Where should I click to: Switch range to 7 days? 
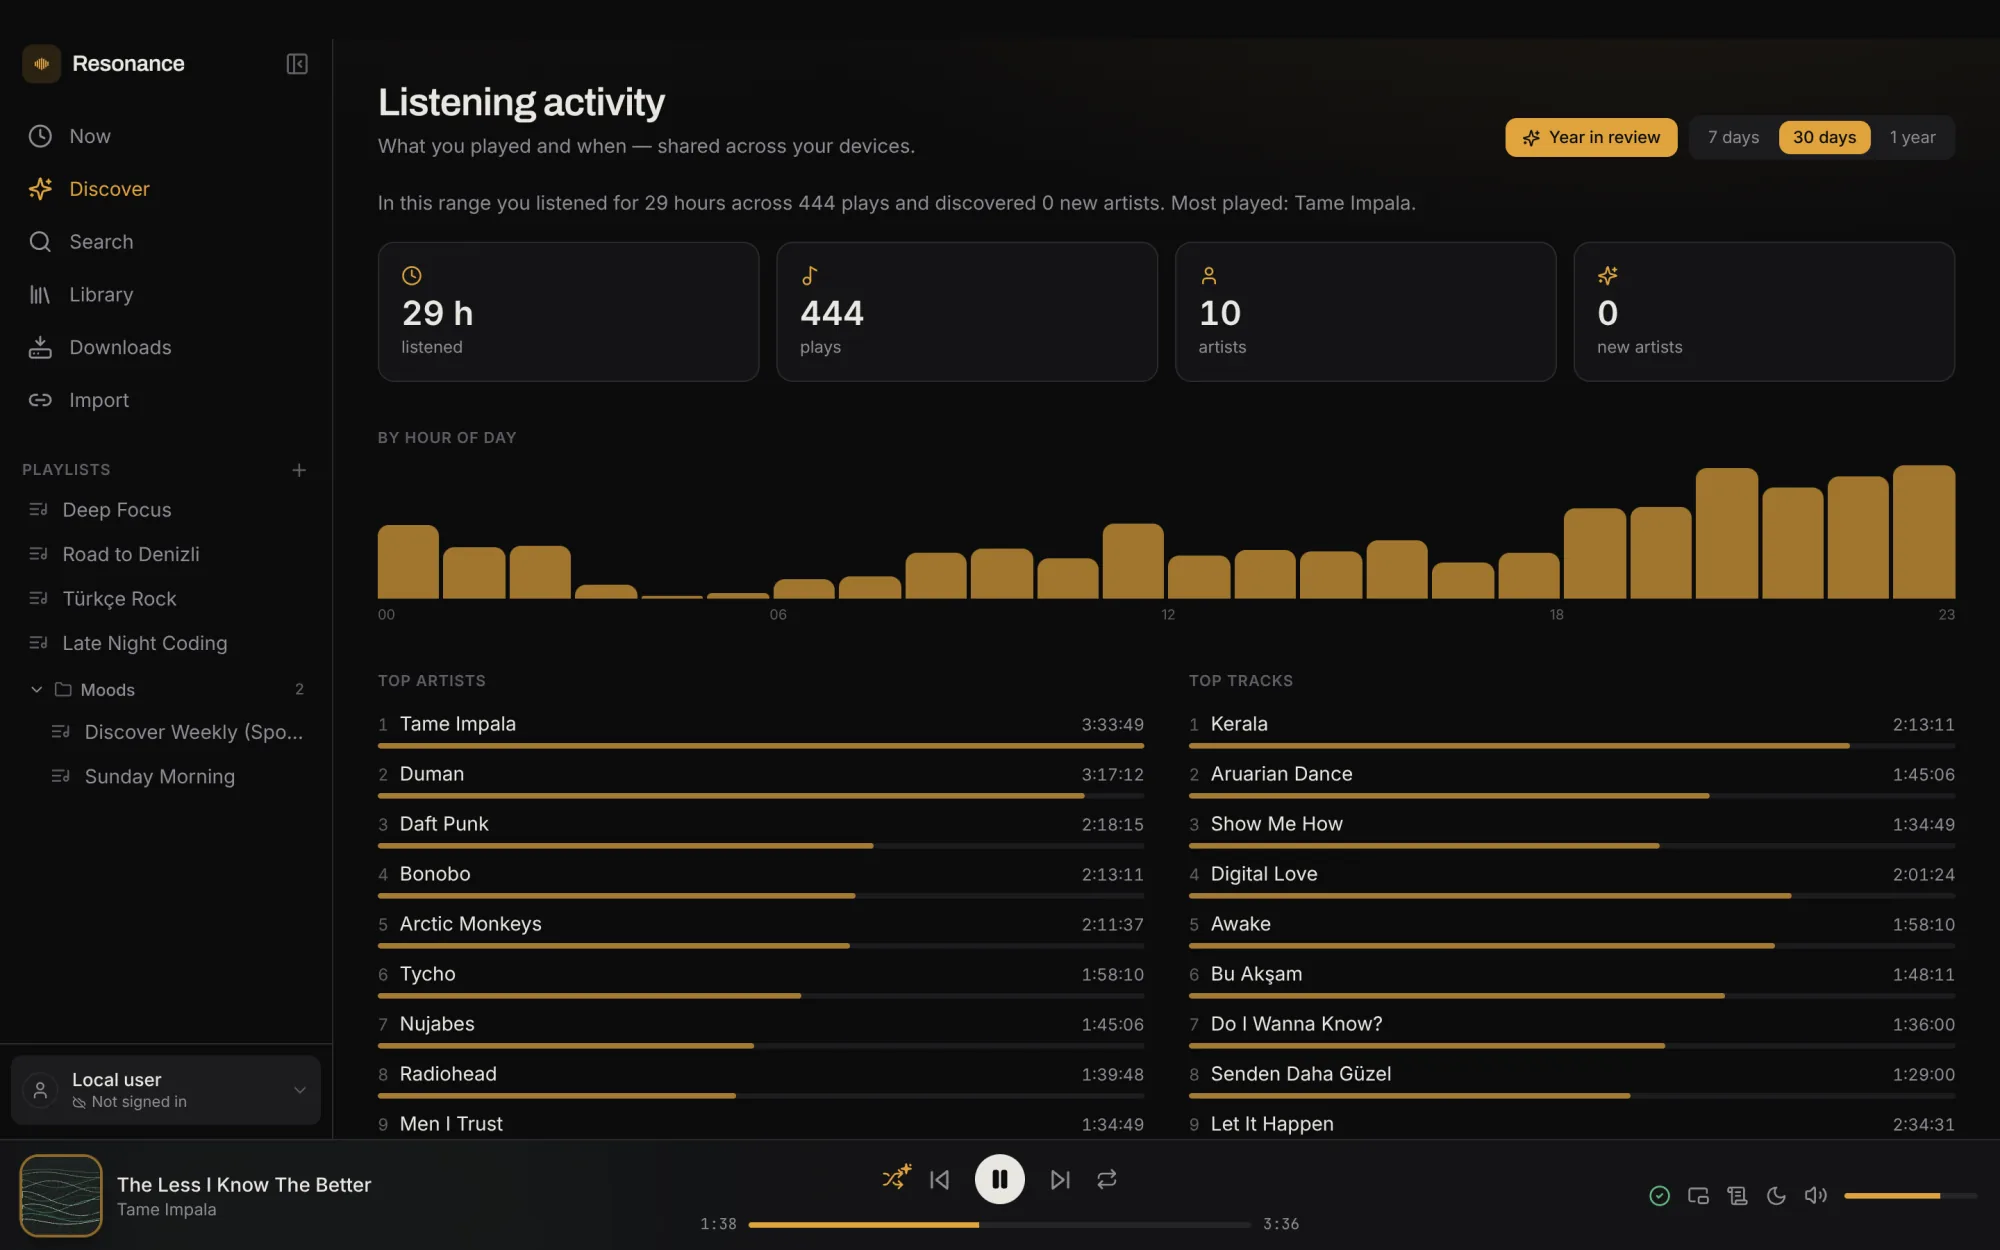(1733, 138)
